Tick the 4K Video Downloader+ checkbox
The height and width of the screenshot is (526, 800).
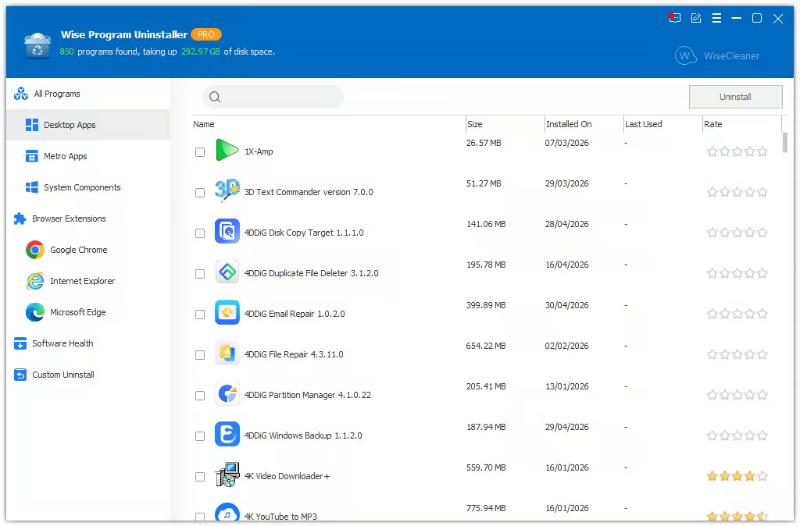point(200,477)
